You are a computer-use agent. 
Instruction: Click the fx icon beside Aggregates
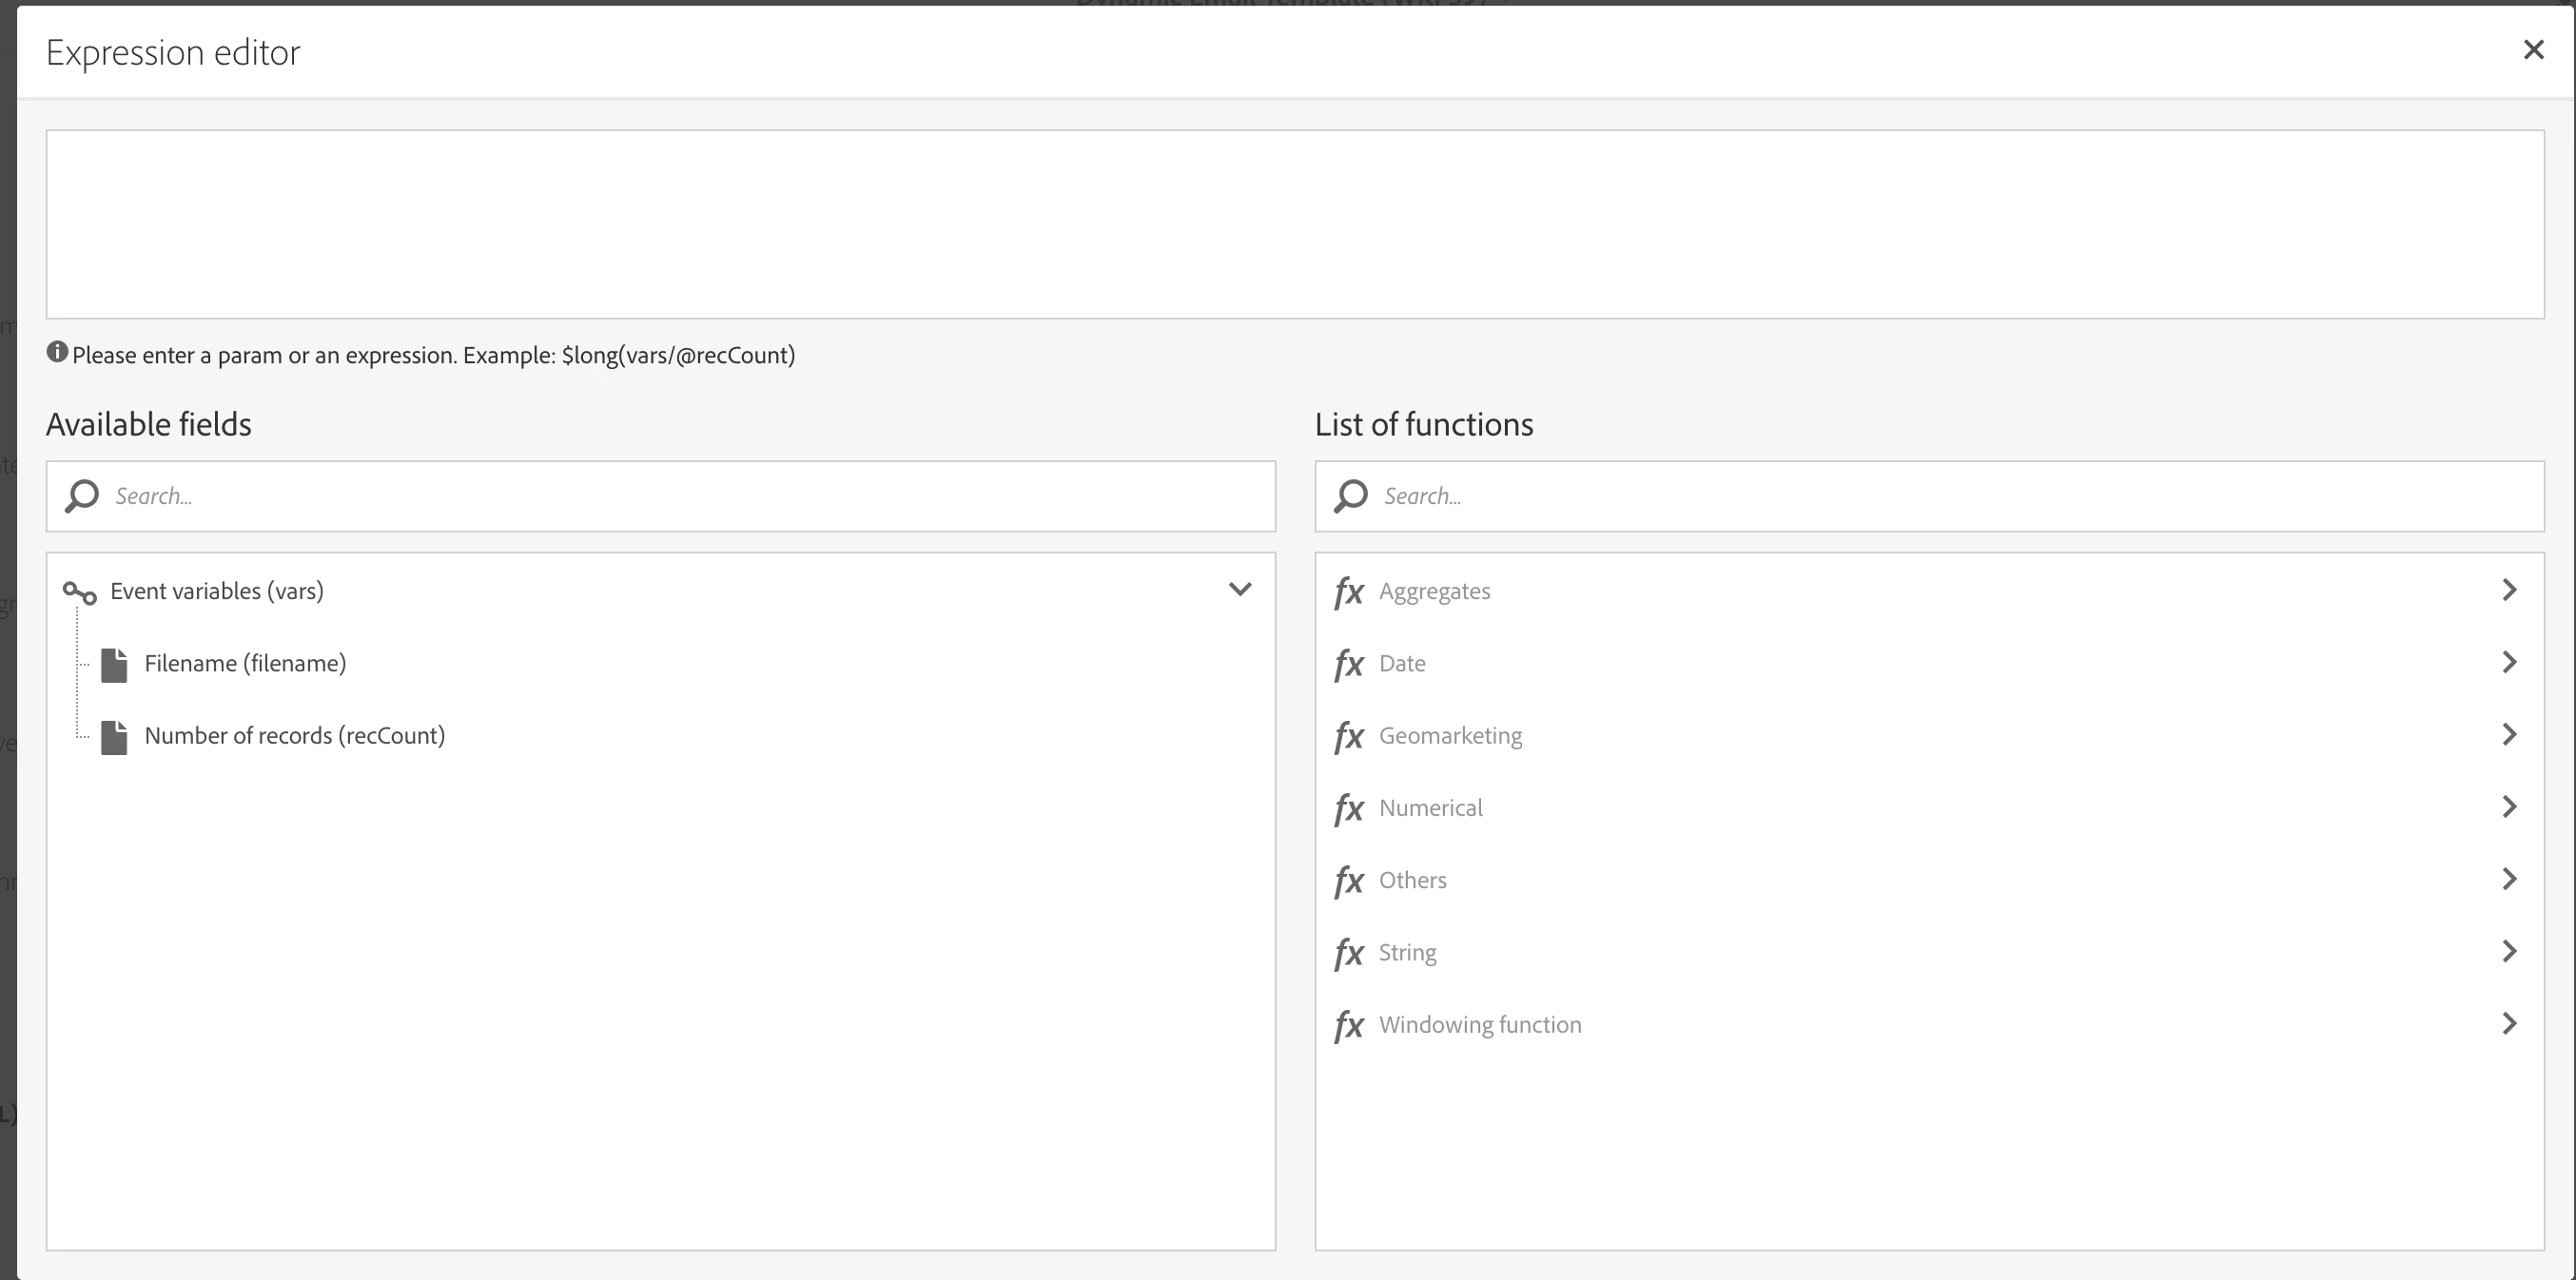click(1348, 592)
